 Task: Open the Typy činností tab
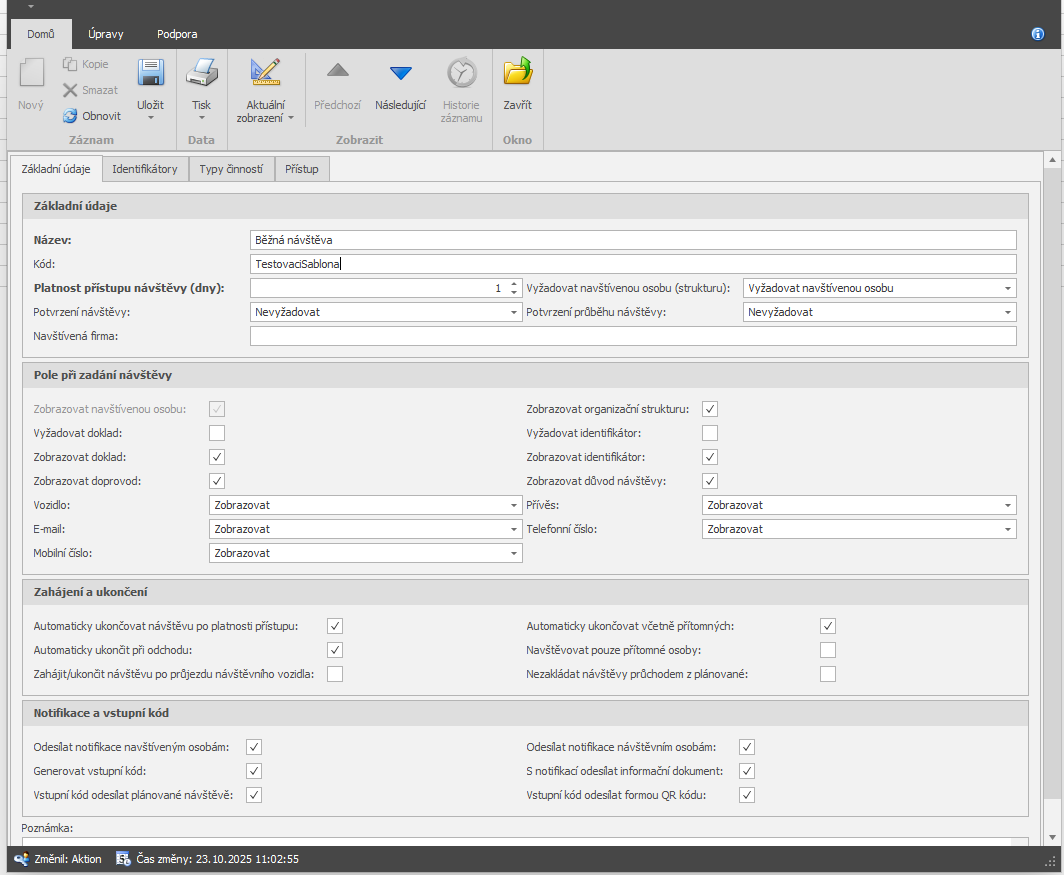[231, 169]
